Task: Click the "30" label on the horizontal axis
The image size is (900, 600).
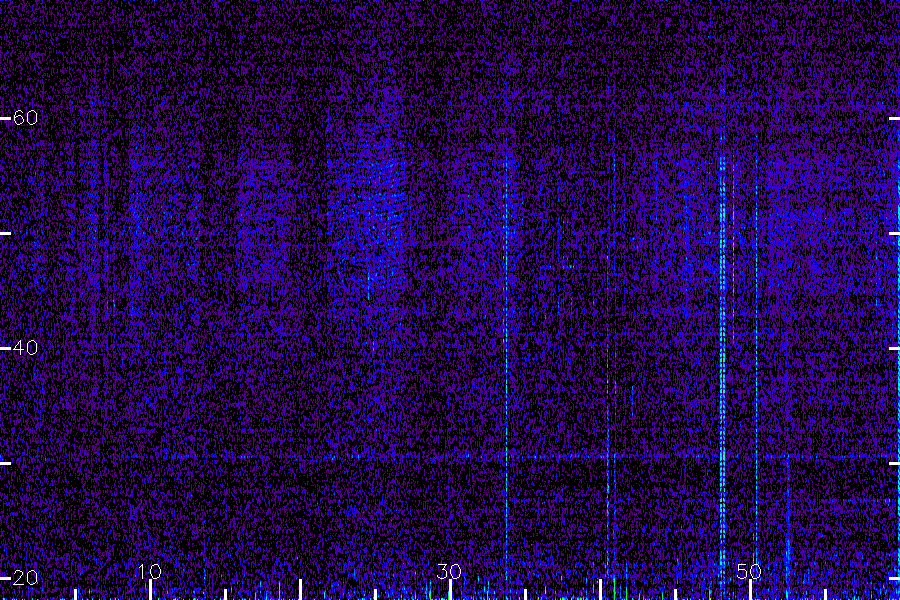Action: (449, 571)
